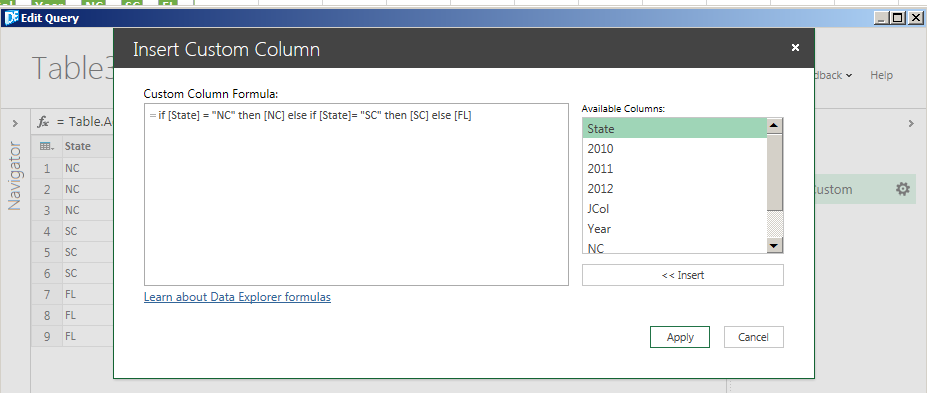Image resolution: width=927 pixels, height=393 pixels.
Task: Click the Edit Query window app icon
Action: point(11,18)
